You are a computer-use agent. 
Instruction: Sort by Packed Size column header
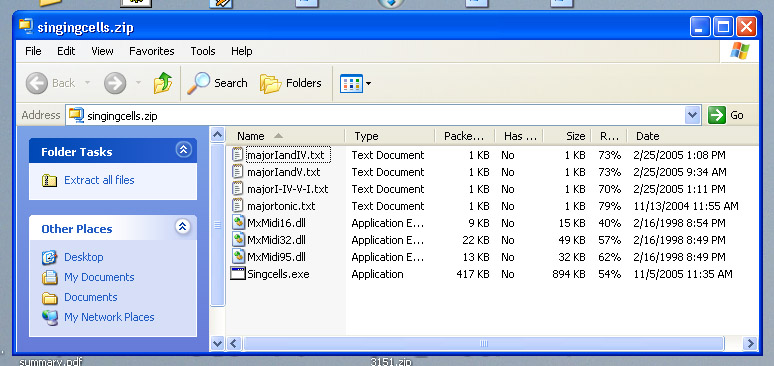[x=464, y=136]
